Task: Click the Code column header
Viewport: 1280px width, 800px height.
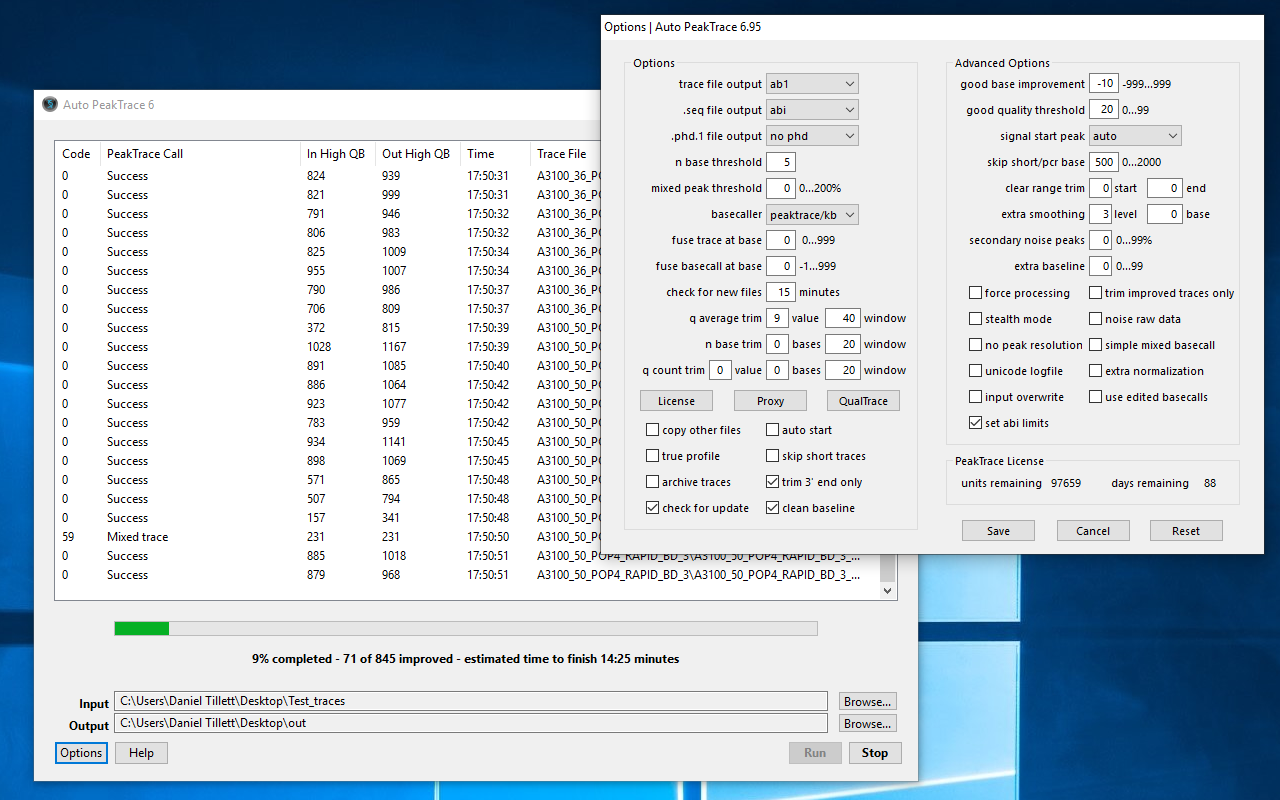Action: pos(78,154)
